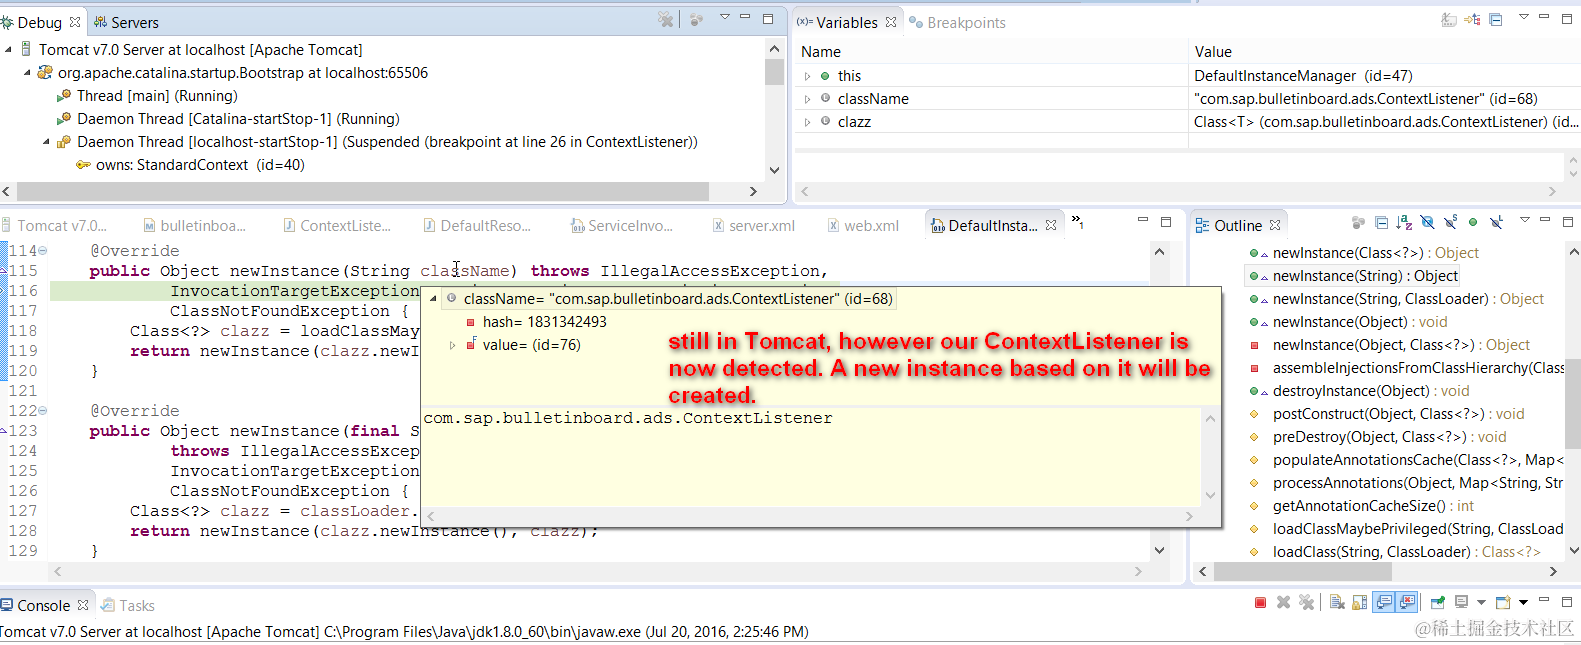Toggle Hide Static Members in the Outline

[1450, 222]
